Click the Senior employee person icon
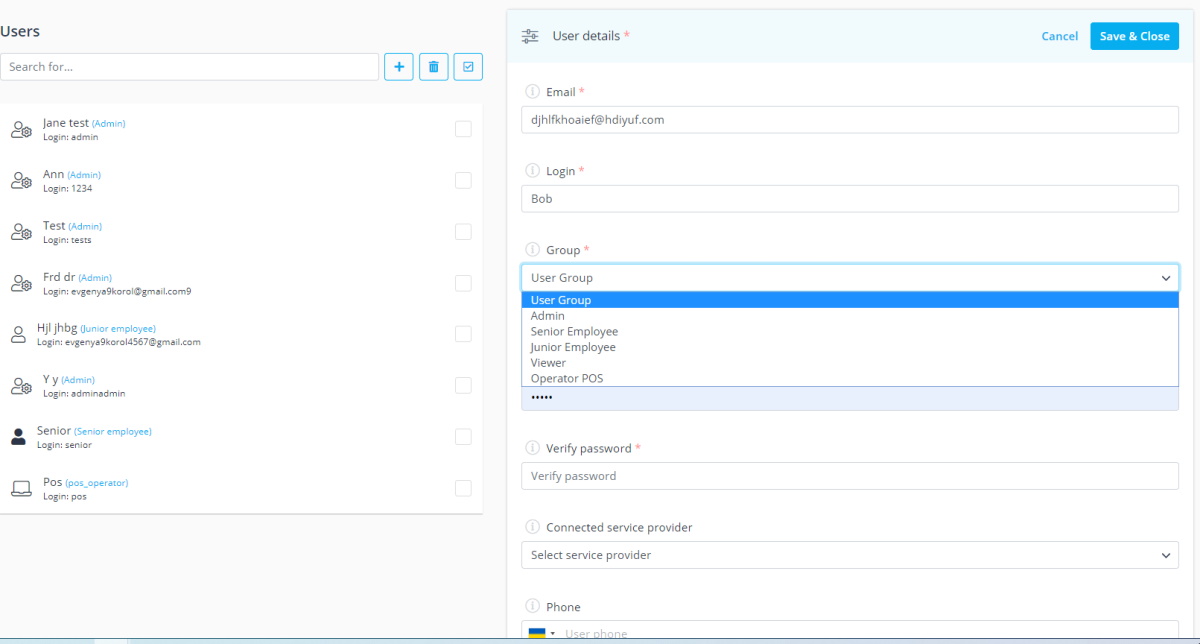The width and height of the screenshot is (1200, 644). 18,436
